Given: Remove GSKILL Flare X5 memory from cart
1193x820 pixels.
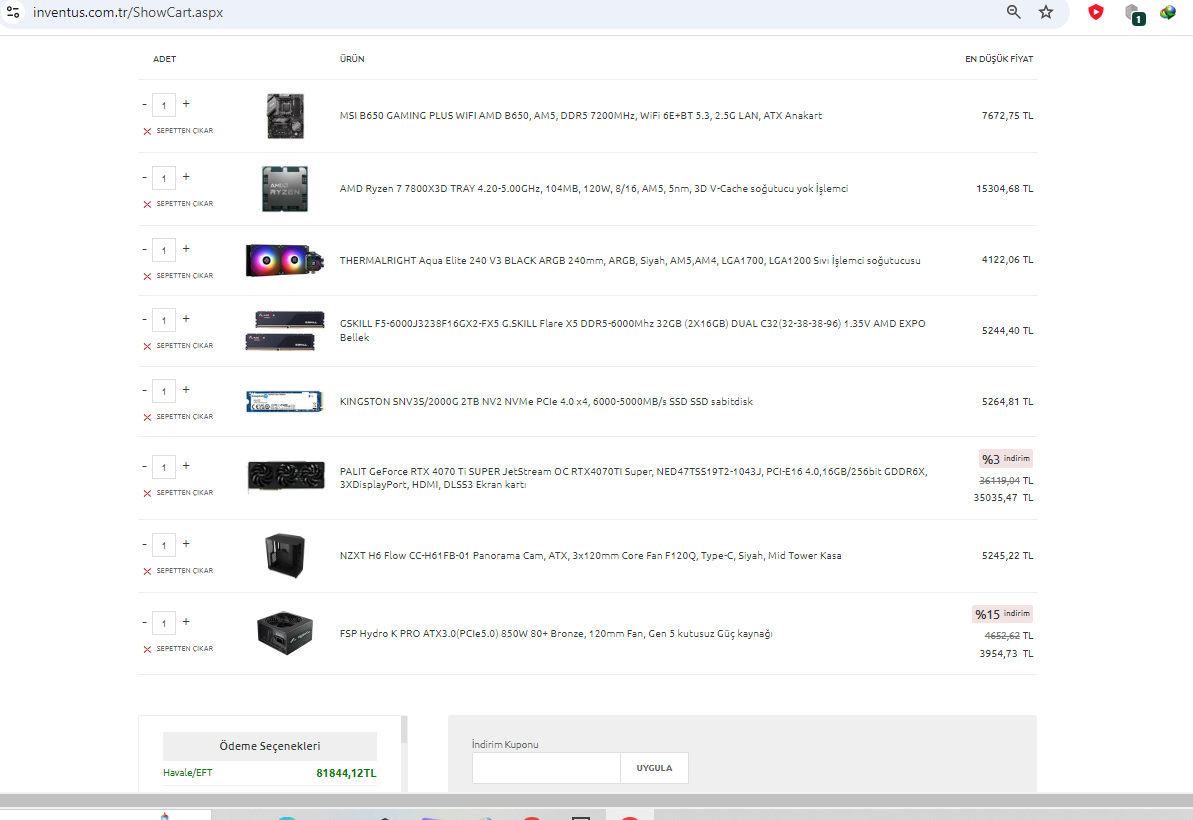Looking at the screenshot, I should click(x=178, y=346).
